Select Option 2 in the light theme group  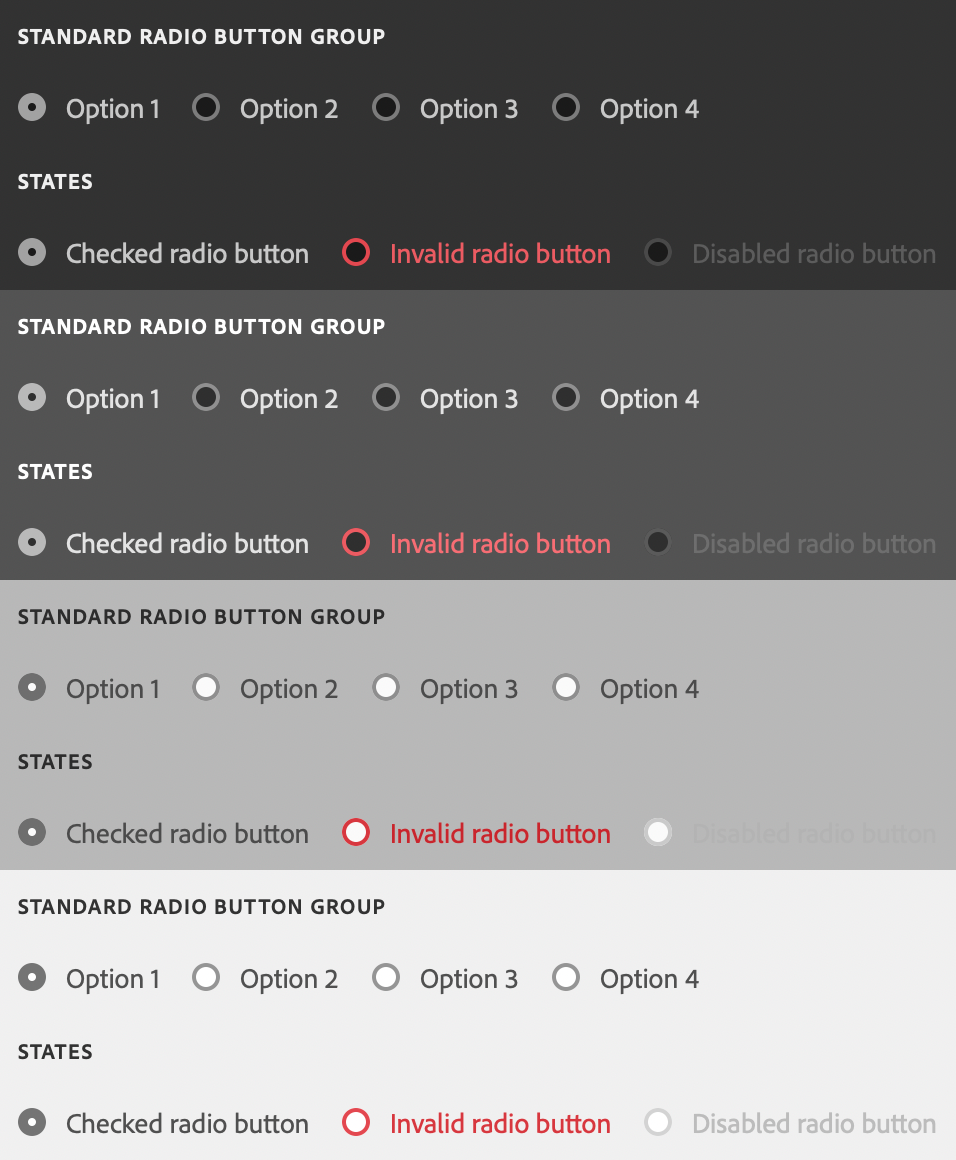coord(206,978)
